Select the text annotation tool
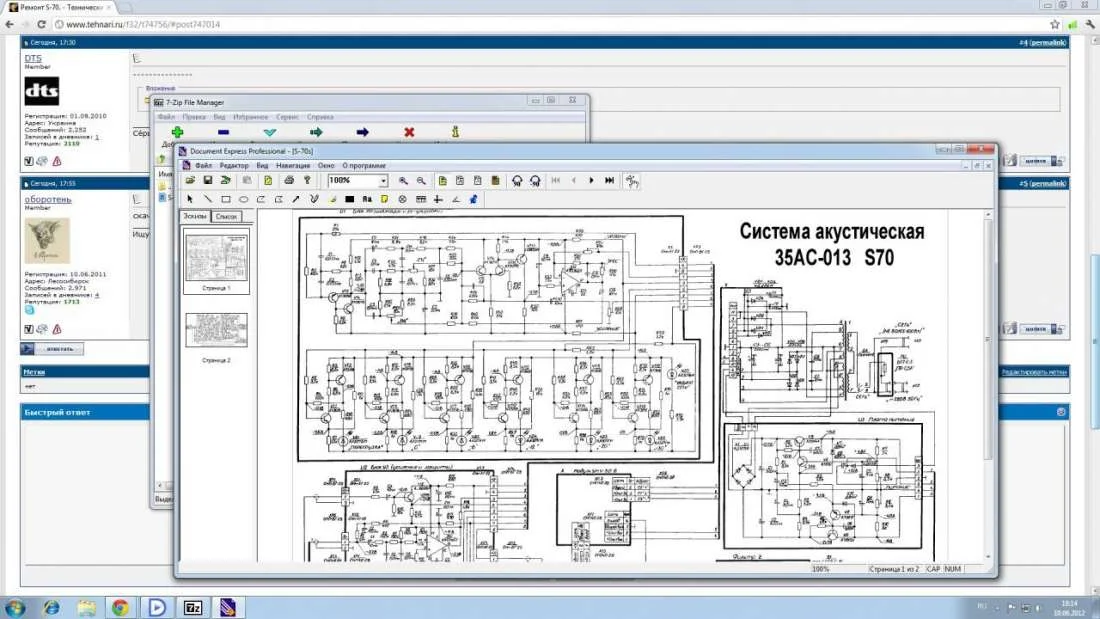 click(x=367, y=199)
